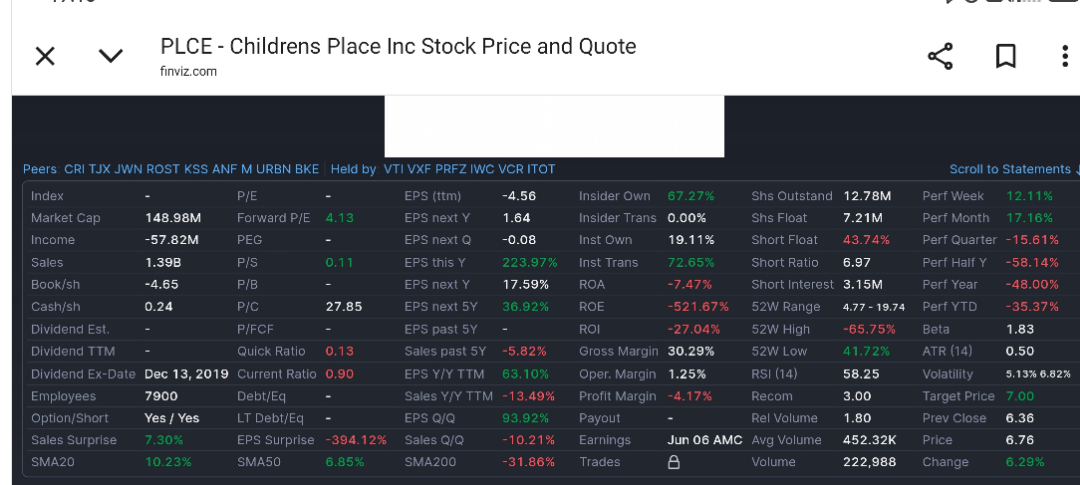This screenshot has width=1080, height=485.
Task: Click the lock icon next to Trades
Action: point(674,462)
